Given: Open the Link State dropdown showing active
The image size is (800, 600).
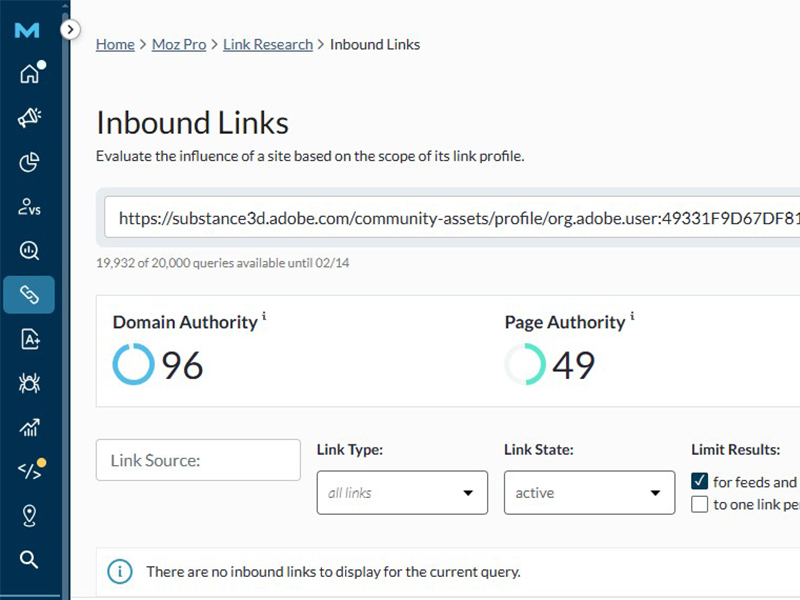Looking at the screenshot, I should coord(589,492).
